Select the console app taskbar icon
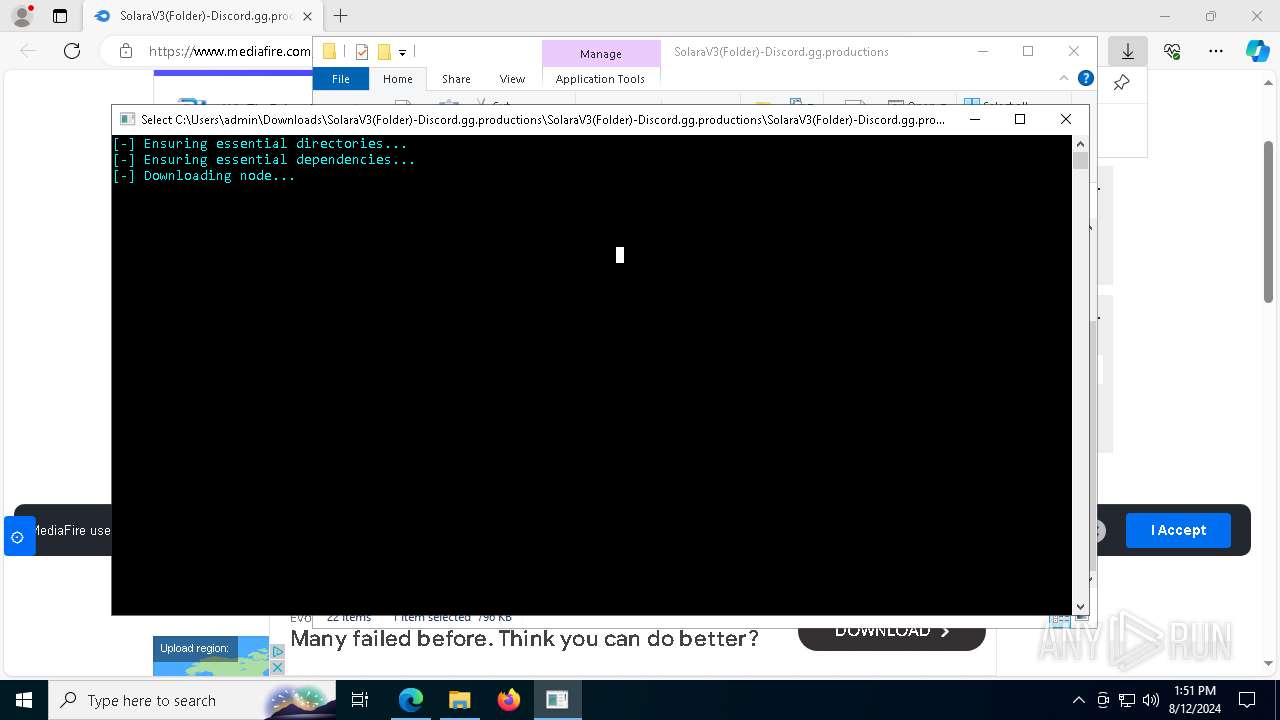Image resolution: width=1280 pixels, height=720 pixels. [557, 700]
